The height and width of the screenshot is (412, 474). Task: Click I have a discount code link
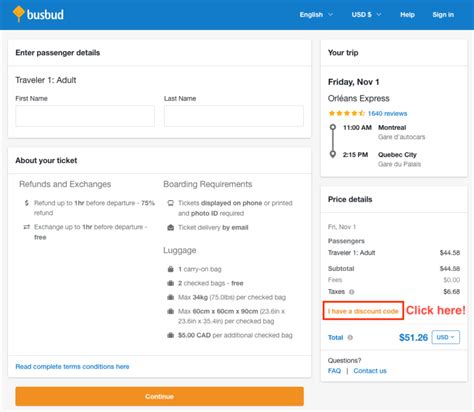pyautogui.click(x=363, y=311)
